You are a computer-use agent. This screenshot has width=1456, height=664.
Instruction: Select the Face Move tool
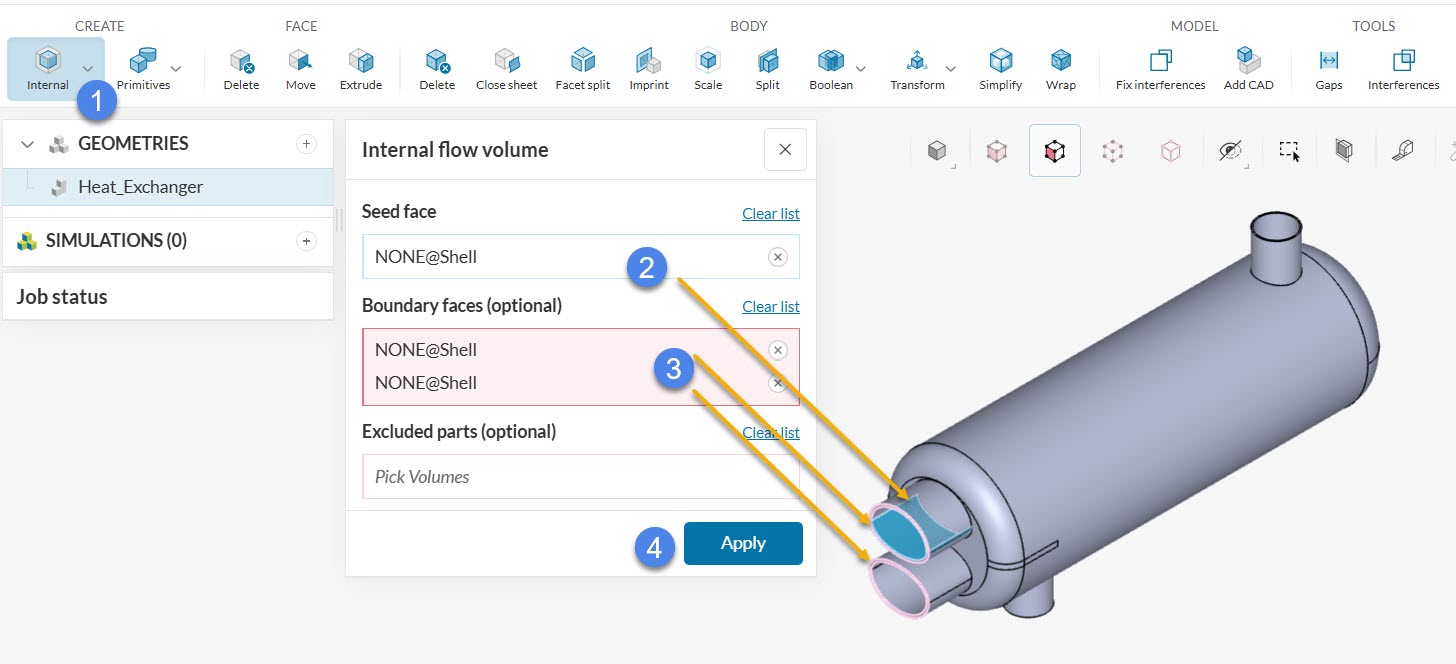point(300,69)
